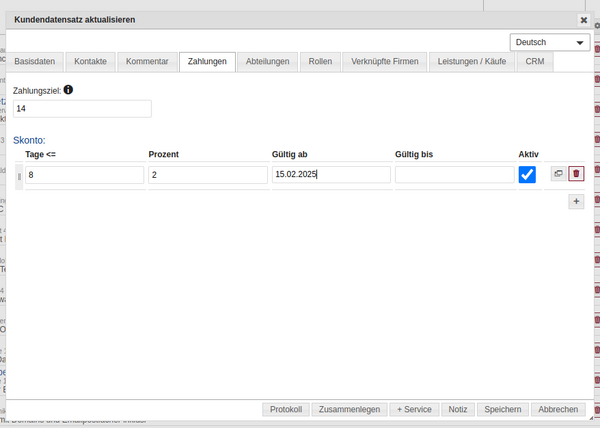This screenshot has height=428, width=600.
Task: Focus the Gültig bis date field
Action: pos(454,175)
